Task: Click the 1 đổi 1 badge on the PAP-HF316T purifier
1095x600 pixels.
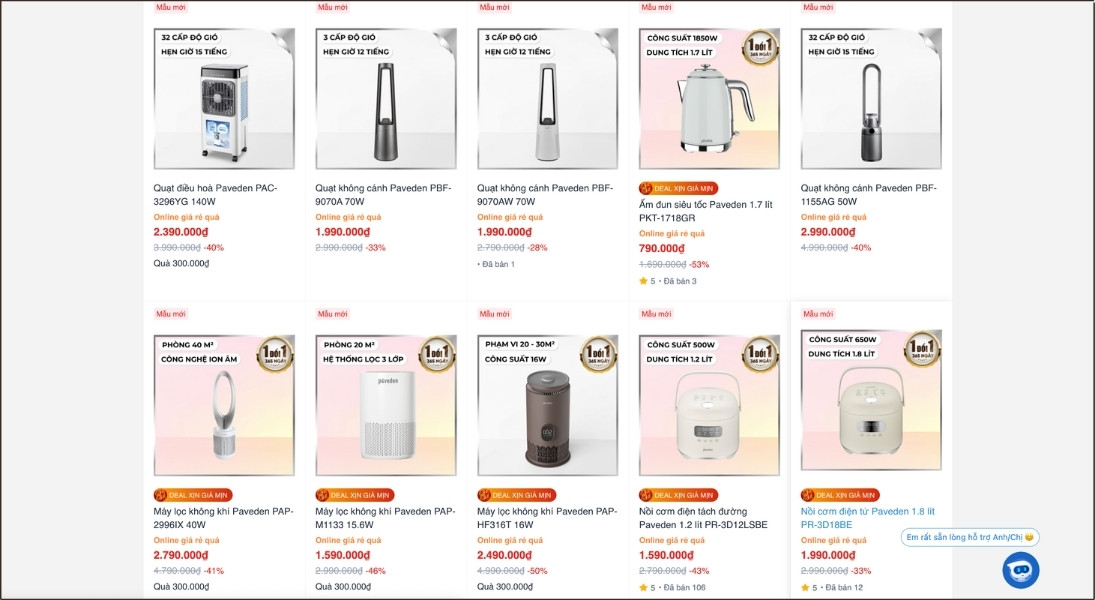Action: pos(598,354)
